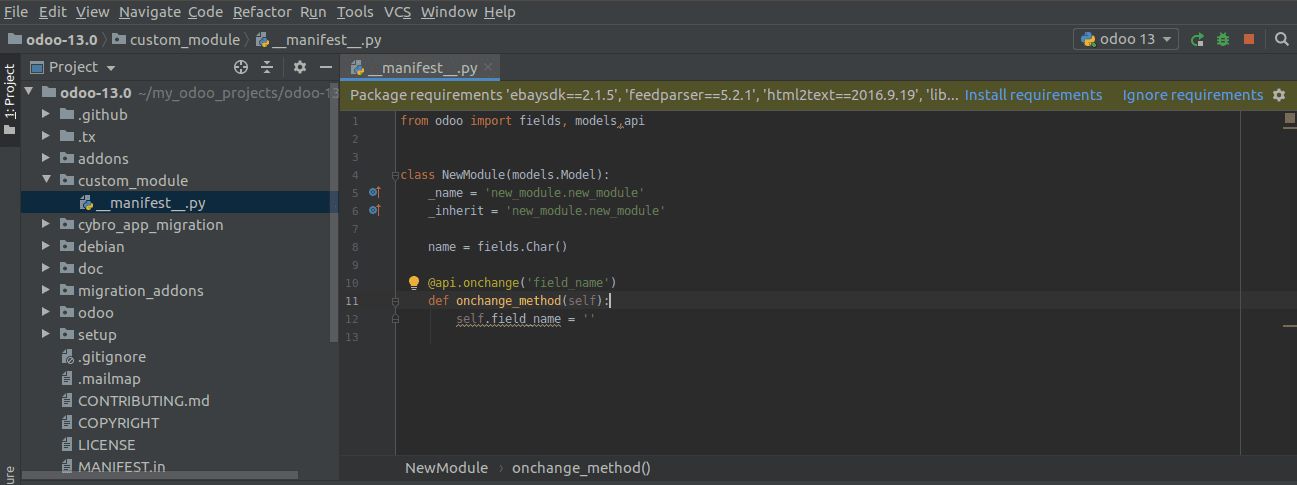Fold the onchange_method on line 11
The height and width of the screenshot is (485, 1297).
pyautogui.click(x=395, y=300)
